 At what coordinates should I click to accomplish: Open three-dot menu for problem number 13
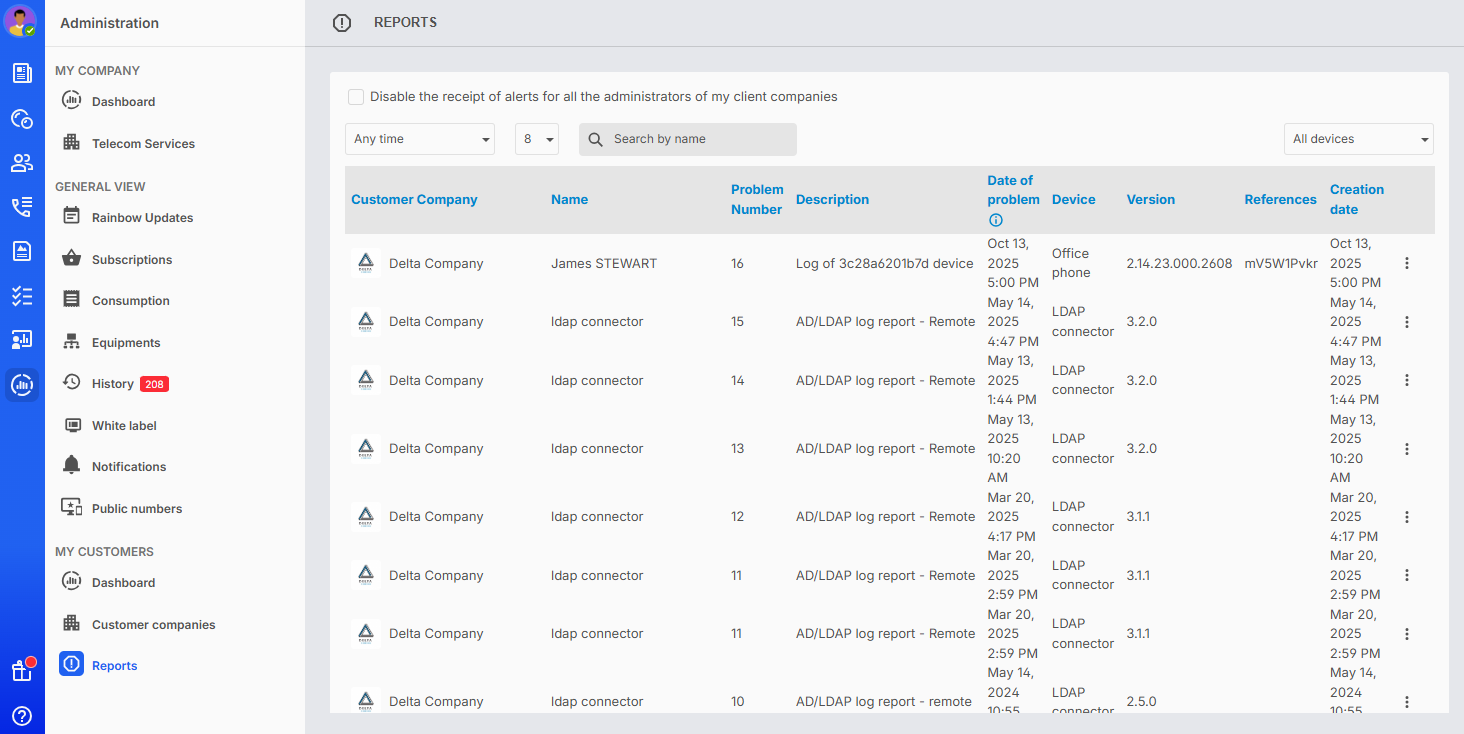click(1406, 449)
